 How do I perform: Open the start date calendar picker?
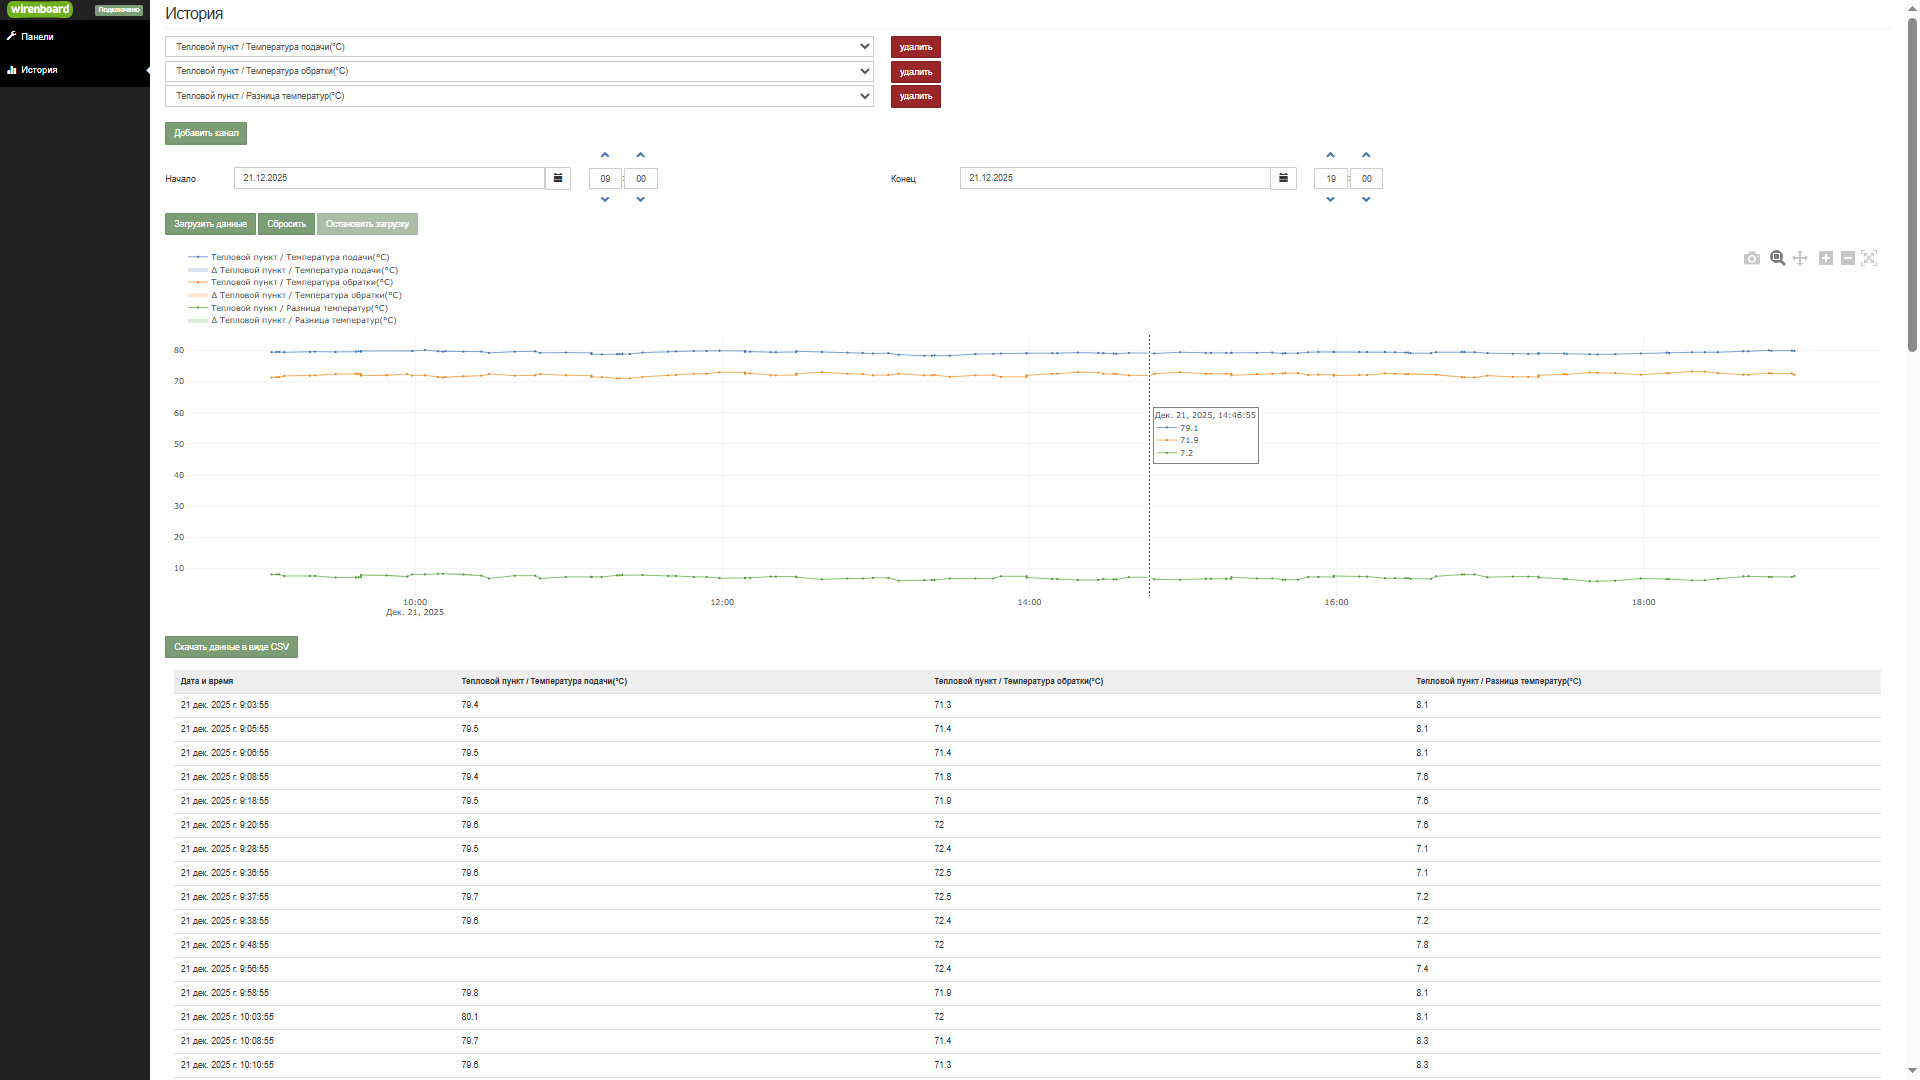[558, 178]
